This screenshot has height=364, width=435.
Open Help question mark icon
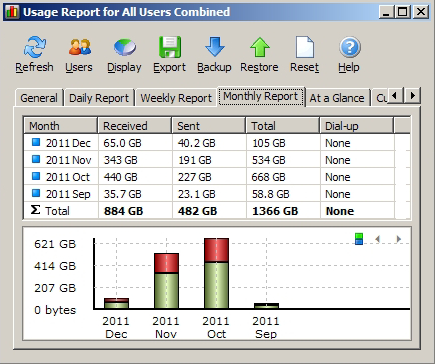click(350, 47)
